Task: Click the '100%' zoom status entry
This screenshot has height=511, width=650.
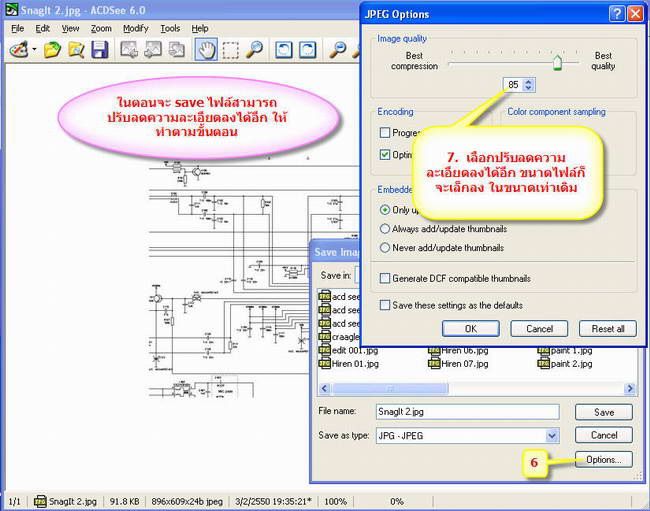Action: pos(335,501)
